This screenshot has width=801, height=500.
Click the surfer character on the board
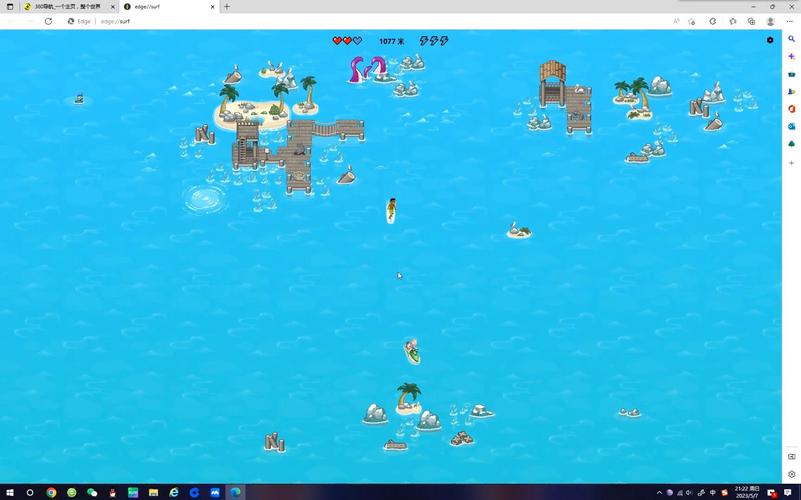tap(391, 210)
